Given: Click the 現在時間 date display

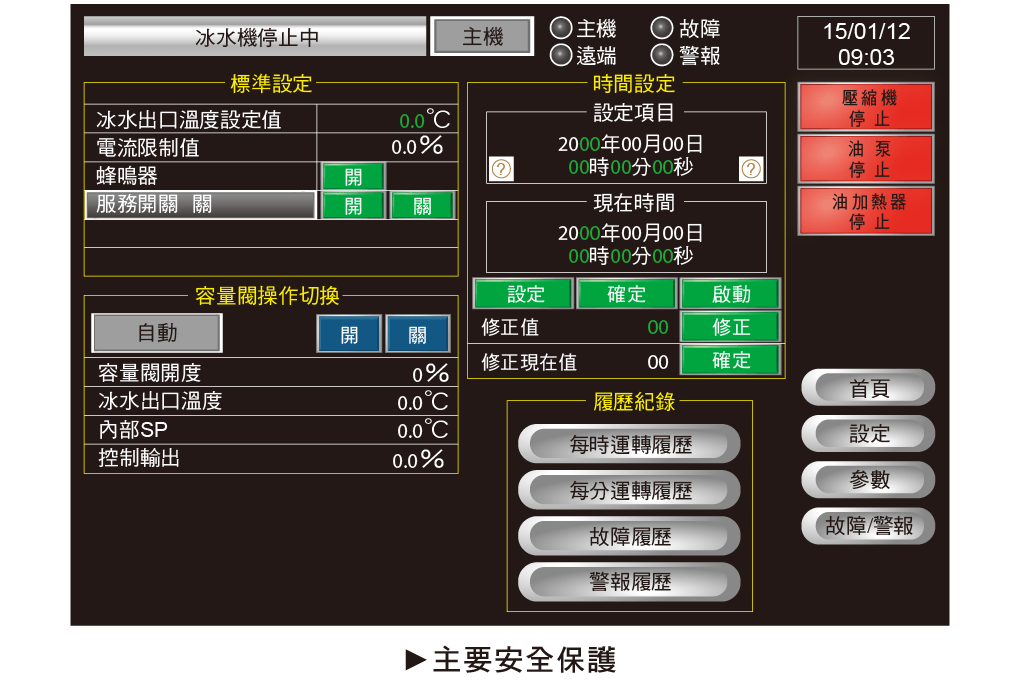Looking at the screenshot, I should tap(630, 233).
